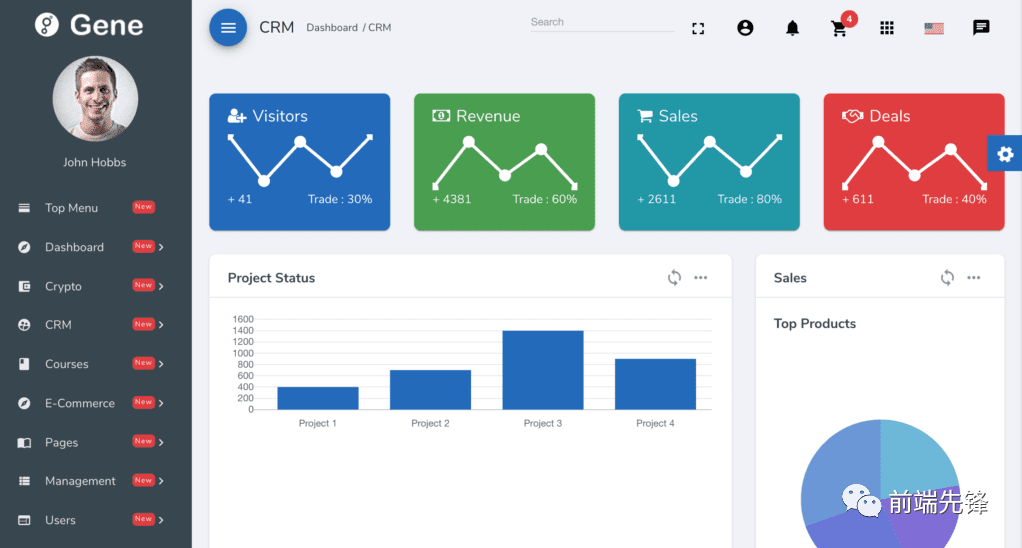Open notifications bell
The width and height of the screenshot is (1022, 548).
click(x=792, y=28)
